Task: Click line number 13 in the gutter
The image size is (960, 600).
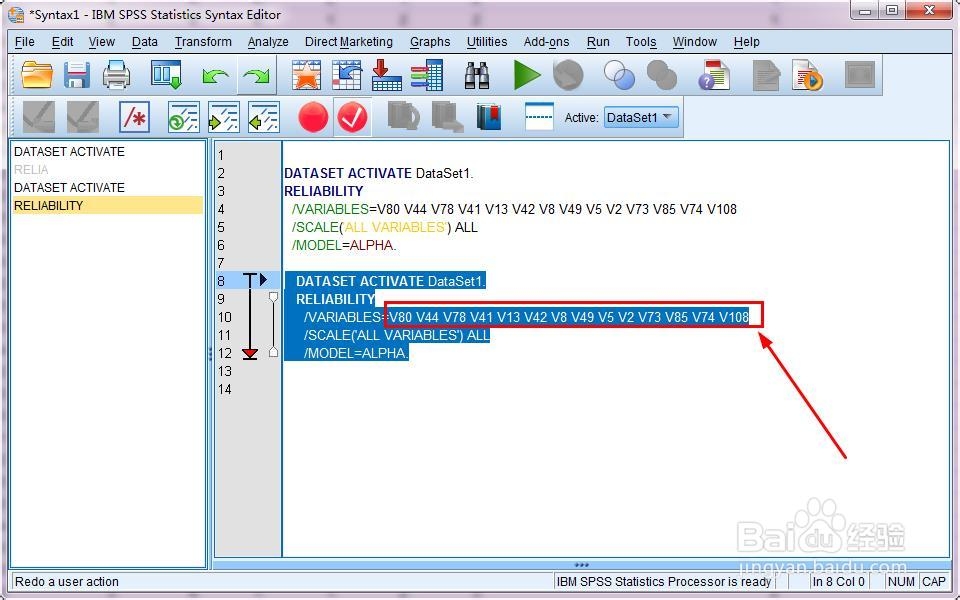Action: point(225,371)
